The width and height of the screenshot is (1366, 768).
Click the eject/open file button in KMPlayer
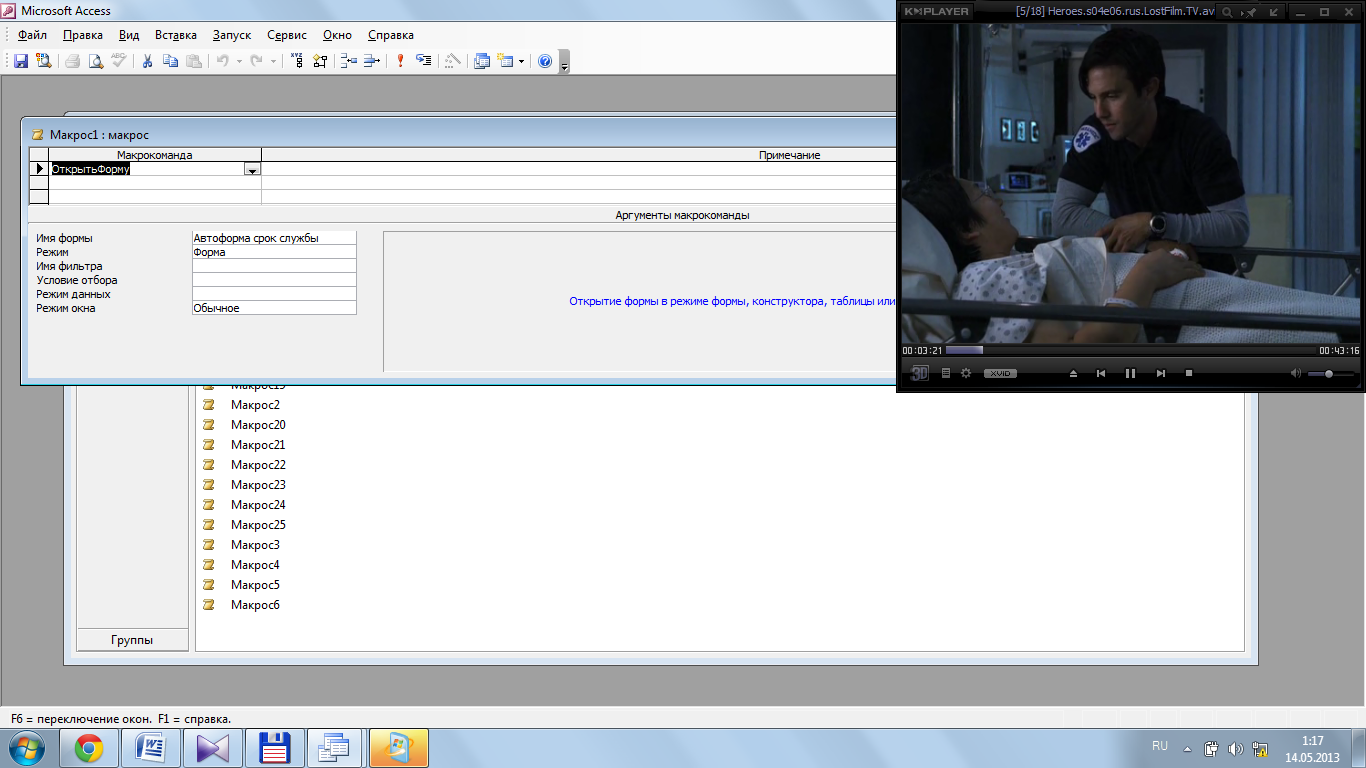coord(1073,373)
